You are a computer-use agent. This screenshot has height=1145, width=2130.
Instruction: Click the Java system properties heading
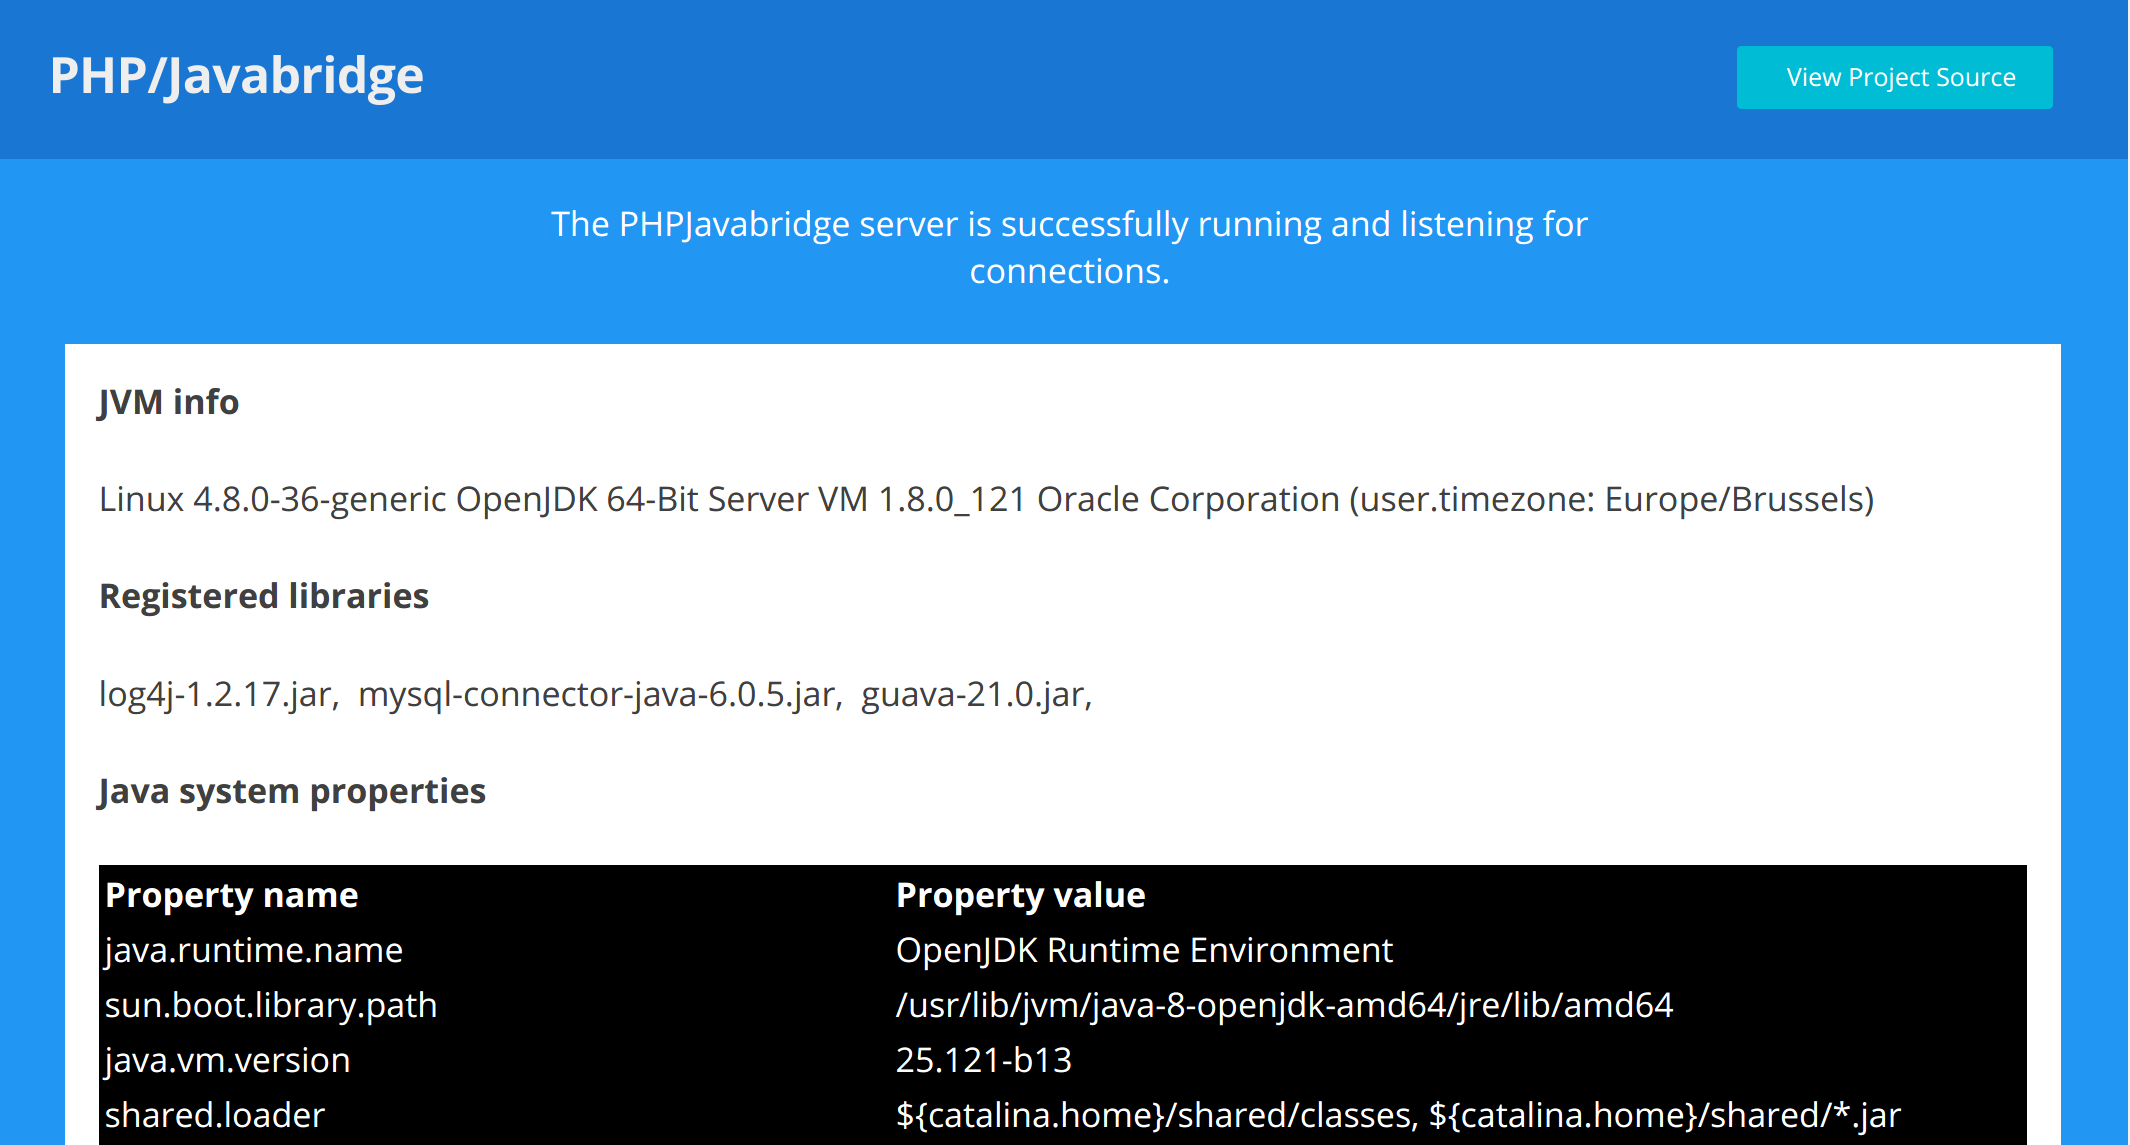[x=292, y=791]
